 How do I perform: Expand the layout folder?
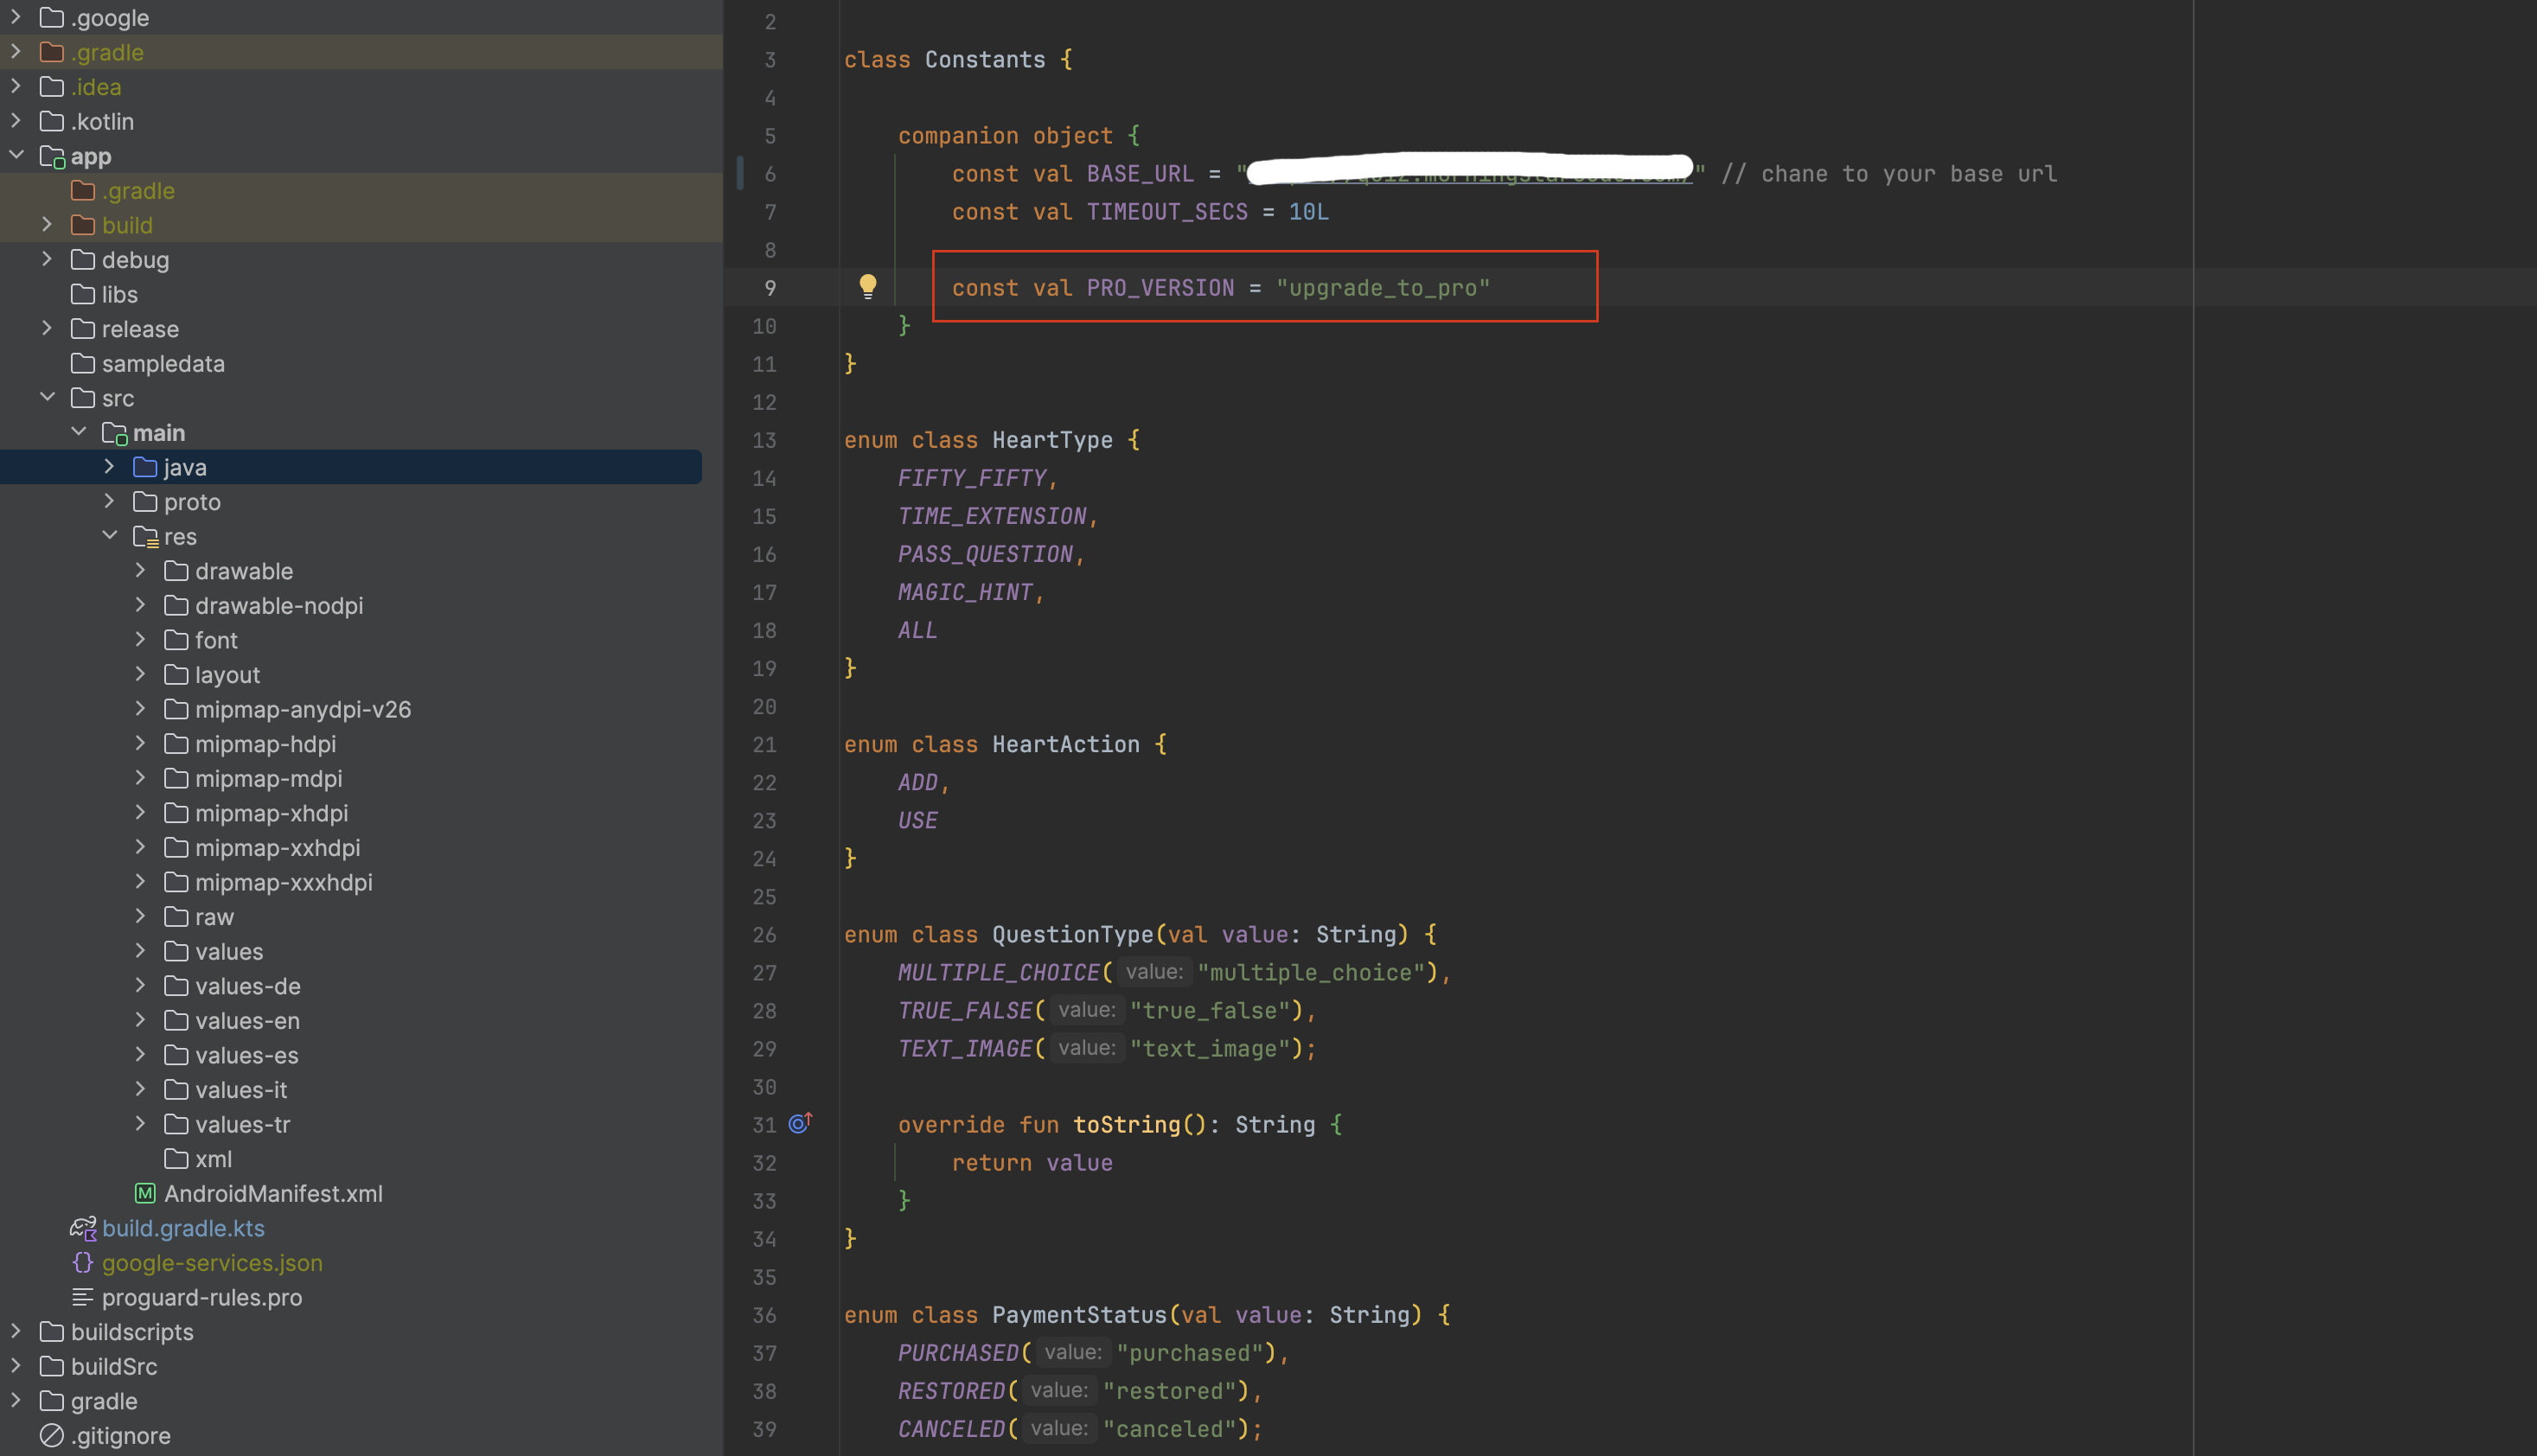(141, 674)
